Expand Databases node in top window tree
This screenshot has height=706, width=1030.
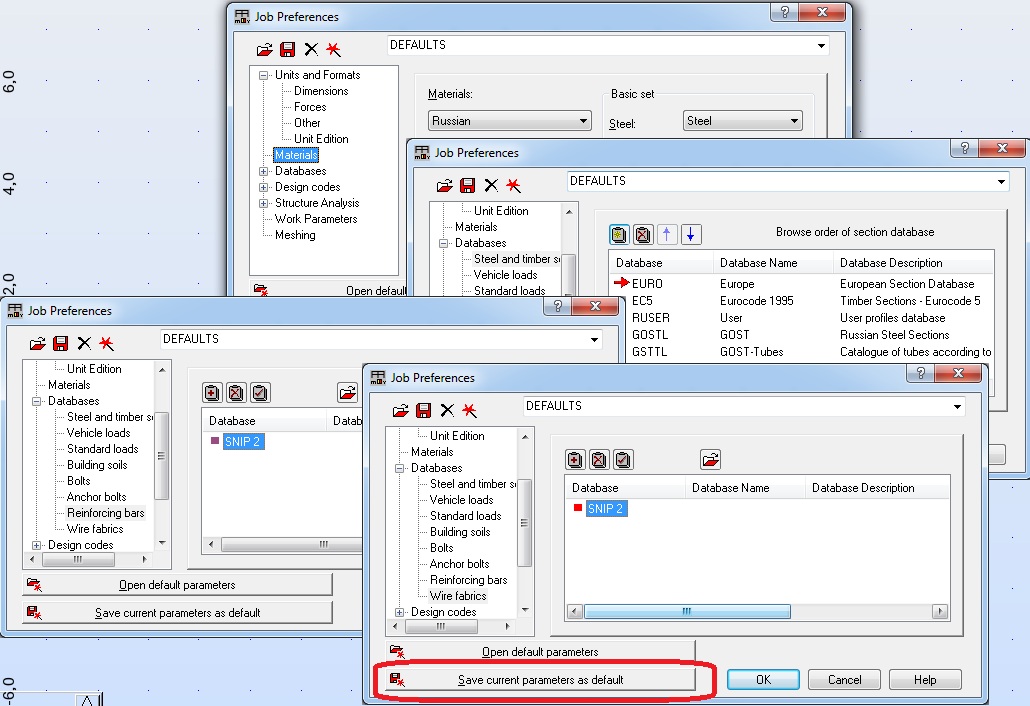tap(263, 171)
